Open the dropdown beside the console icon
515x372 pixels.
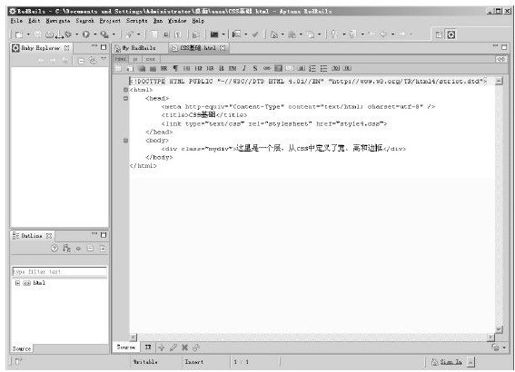coord(223,34)
